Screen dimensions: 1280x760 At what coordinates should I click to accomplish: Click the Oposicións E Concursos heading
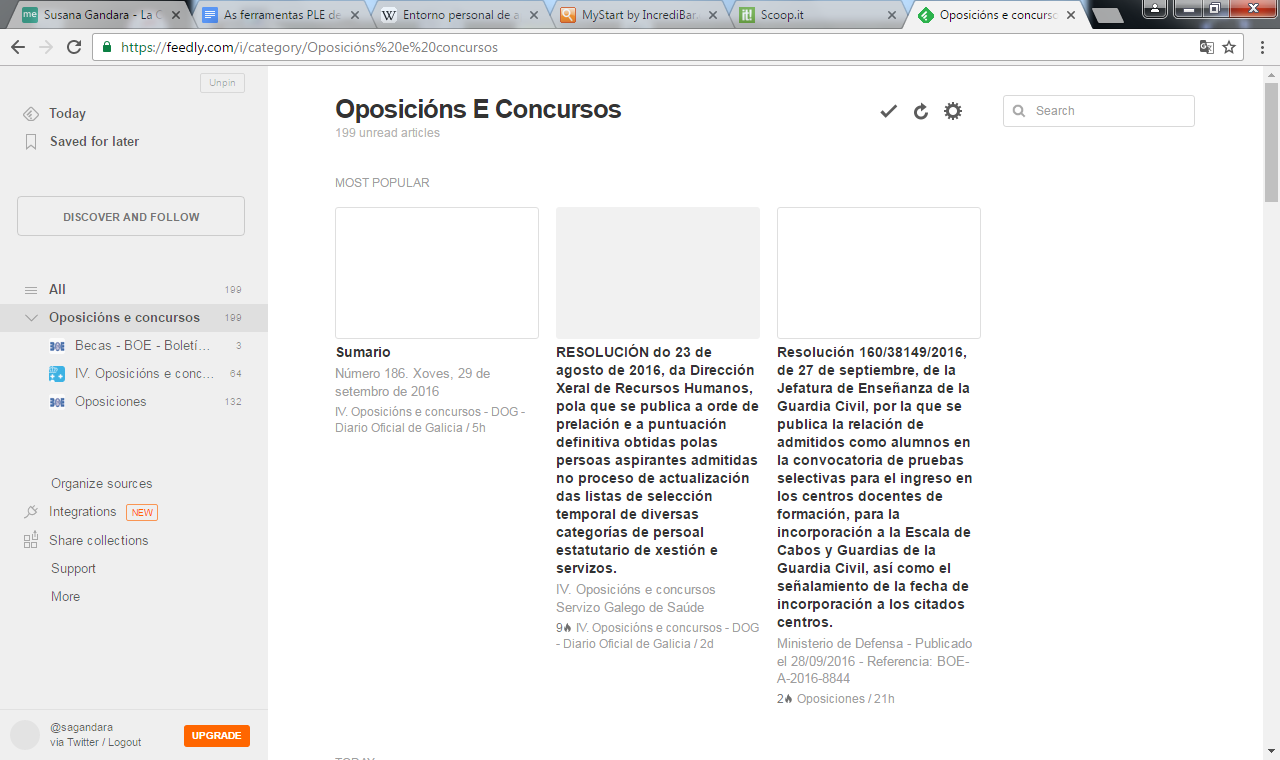[478, 110]
